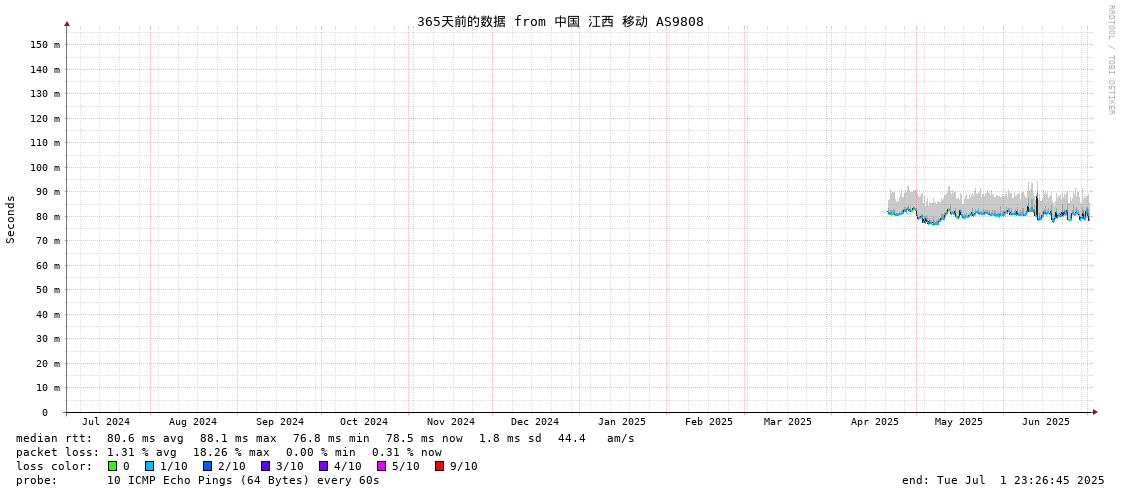The image size is (1121, 494).
Task: Click the 'Oct 2024' x-axis label
Action: pyautogui.click(x=364, y=422)
